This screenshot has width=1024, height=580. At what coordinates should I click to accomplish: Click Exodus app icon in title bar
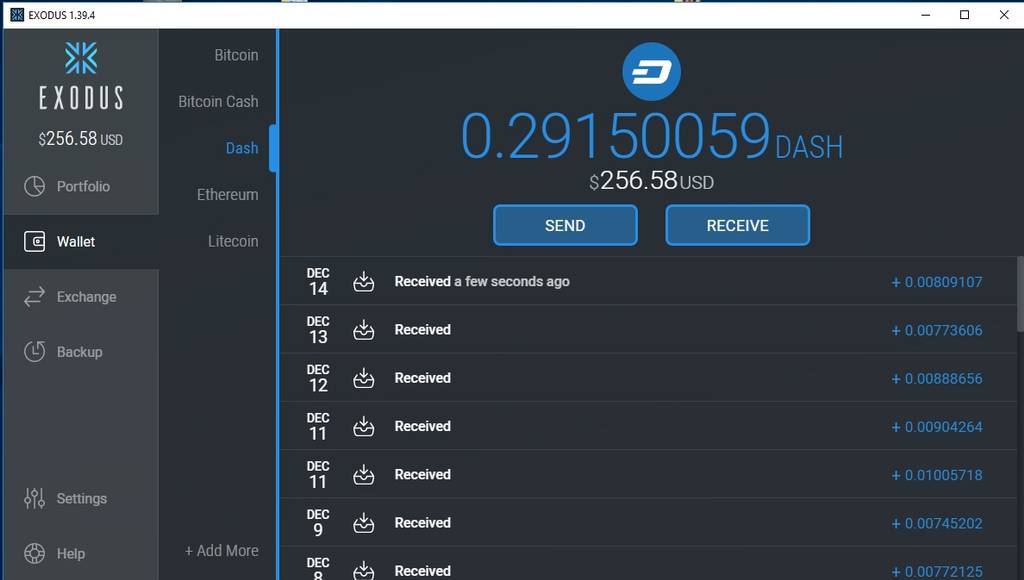(17, 14)
